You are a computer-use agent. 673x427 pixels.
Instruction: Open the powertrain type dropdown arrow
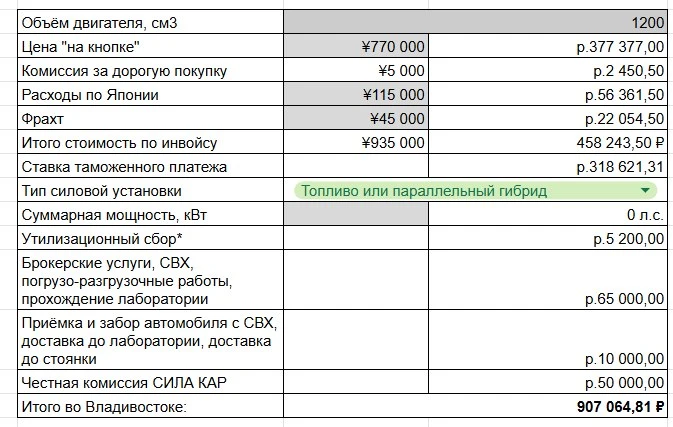(645, 190)
